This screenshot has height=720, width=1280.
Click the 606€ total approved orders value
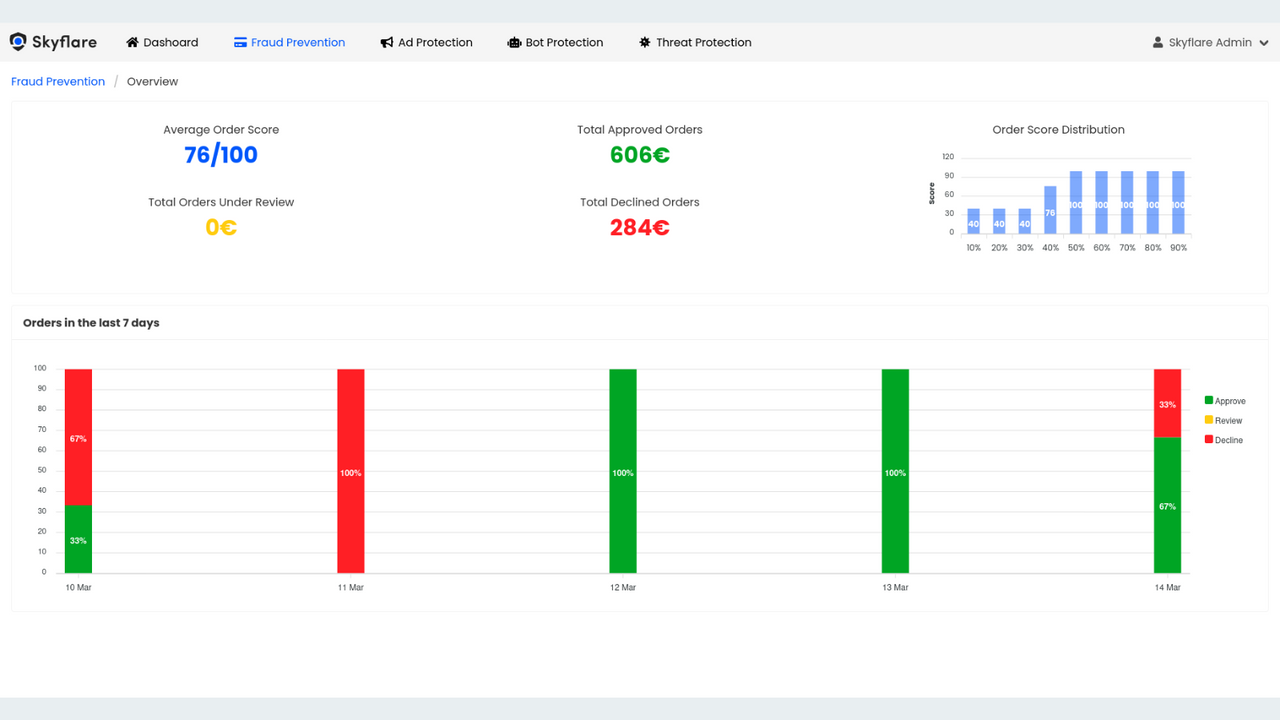point(640,155)
